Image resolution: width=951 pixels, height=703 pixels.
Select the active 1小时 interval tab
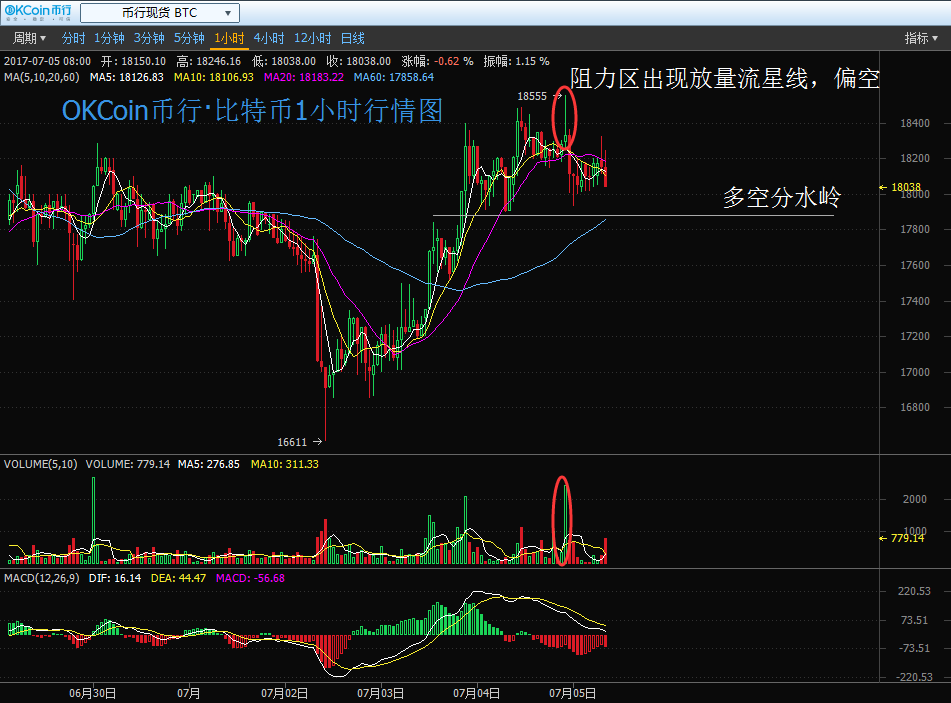tap(229, 39)
